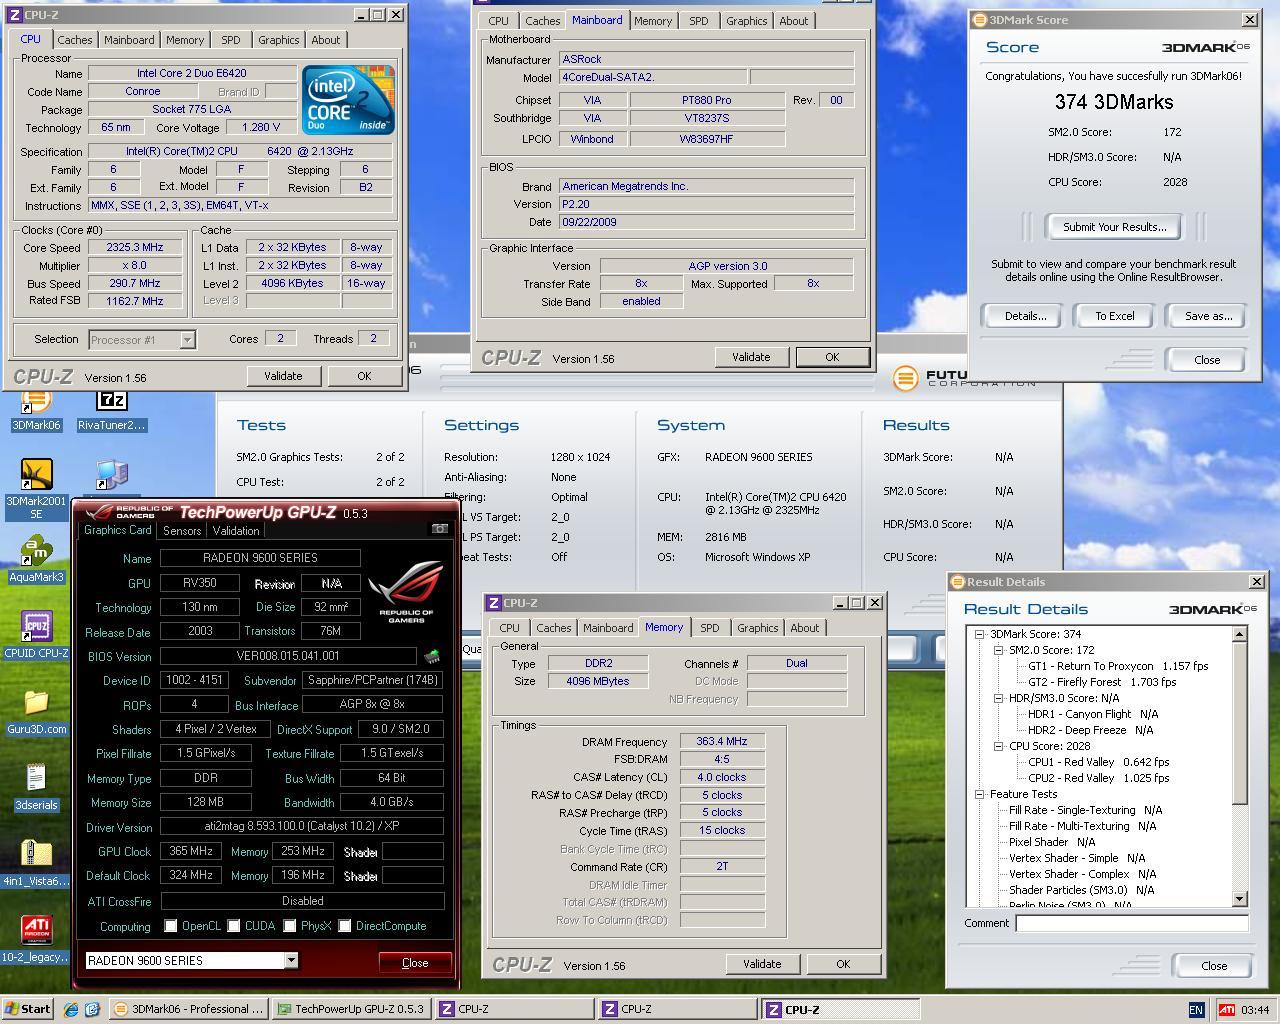Toggle DirectCompute checkbox in GPU-Z

pos(344,926)
